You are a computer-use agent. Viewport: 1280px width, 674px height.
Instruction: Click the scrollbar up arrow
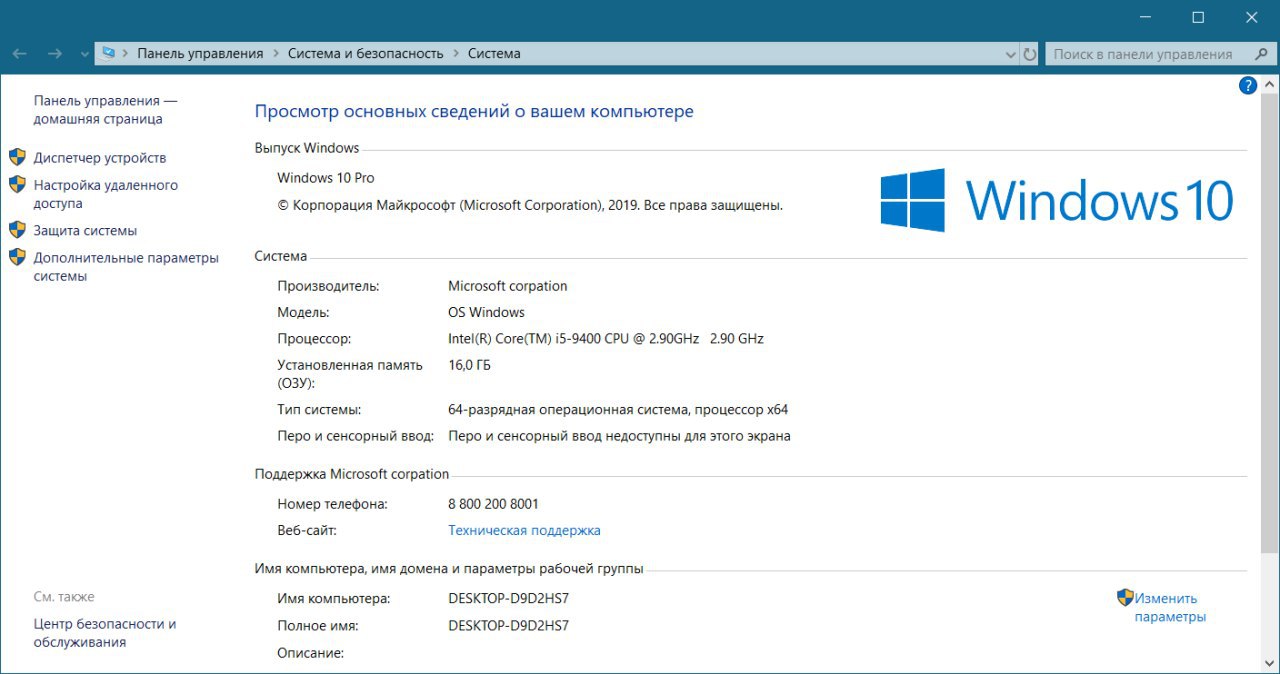(x=1270, y=86)
